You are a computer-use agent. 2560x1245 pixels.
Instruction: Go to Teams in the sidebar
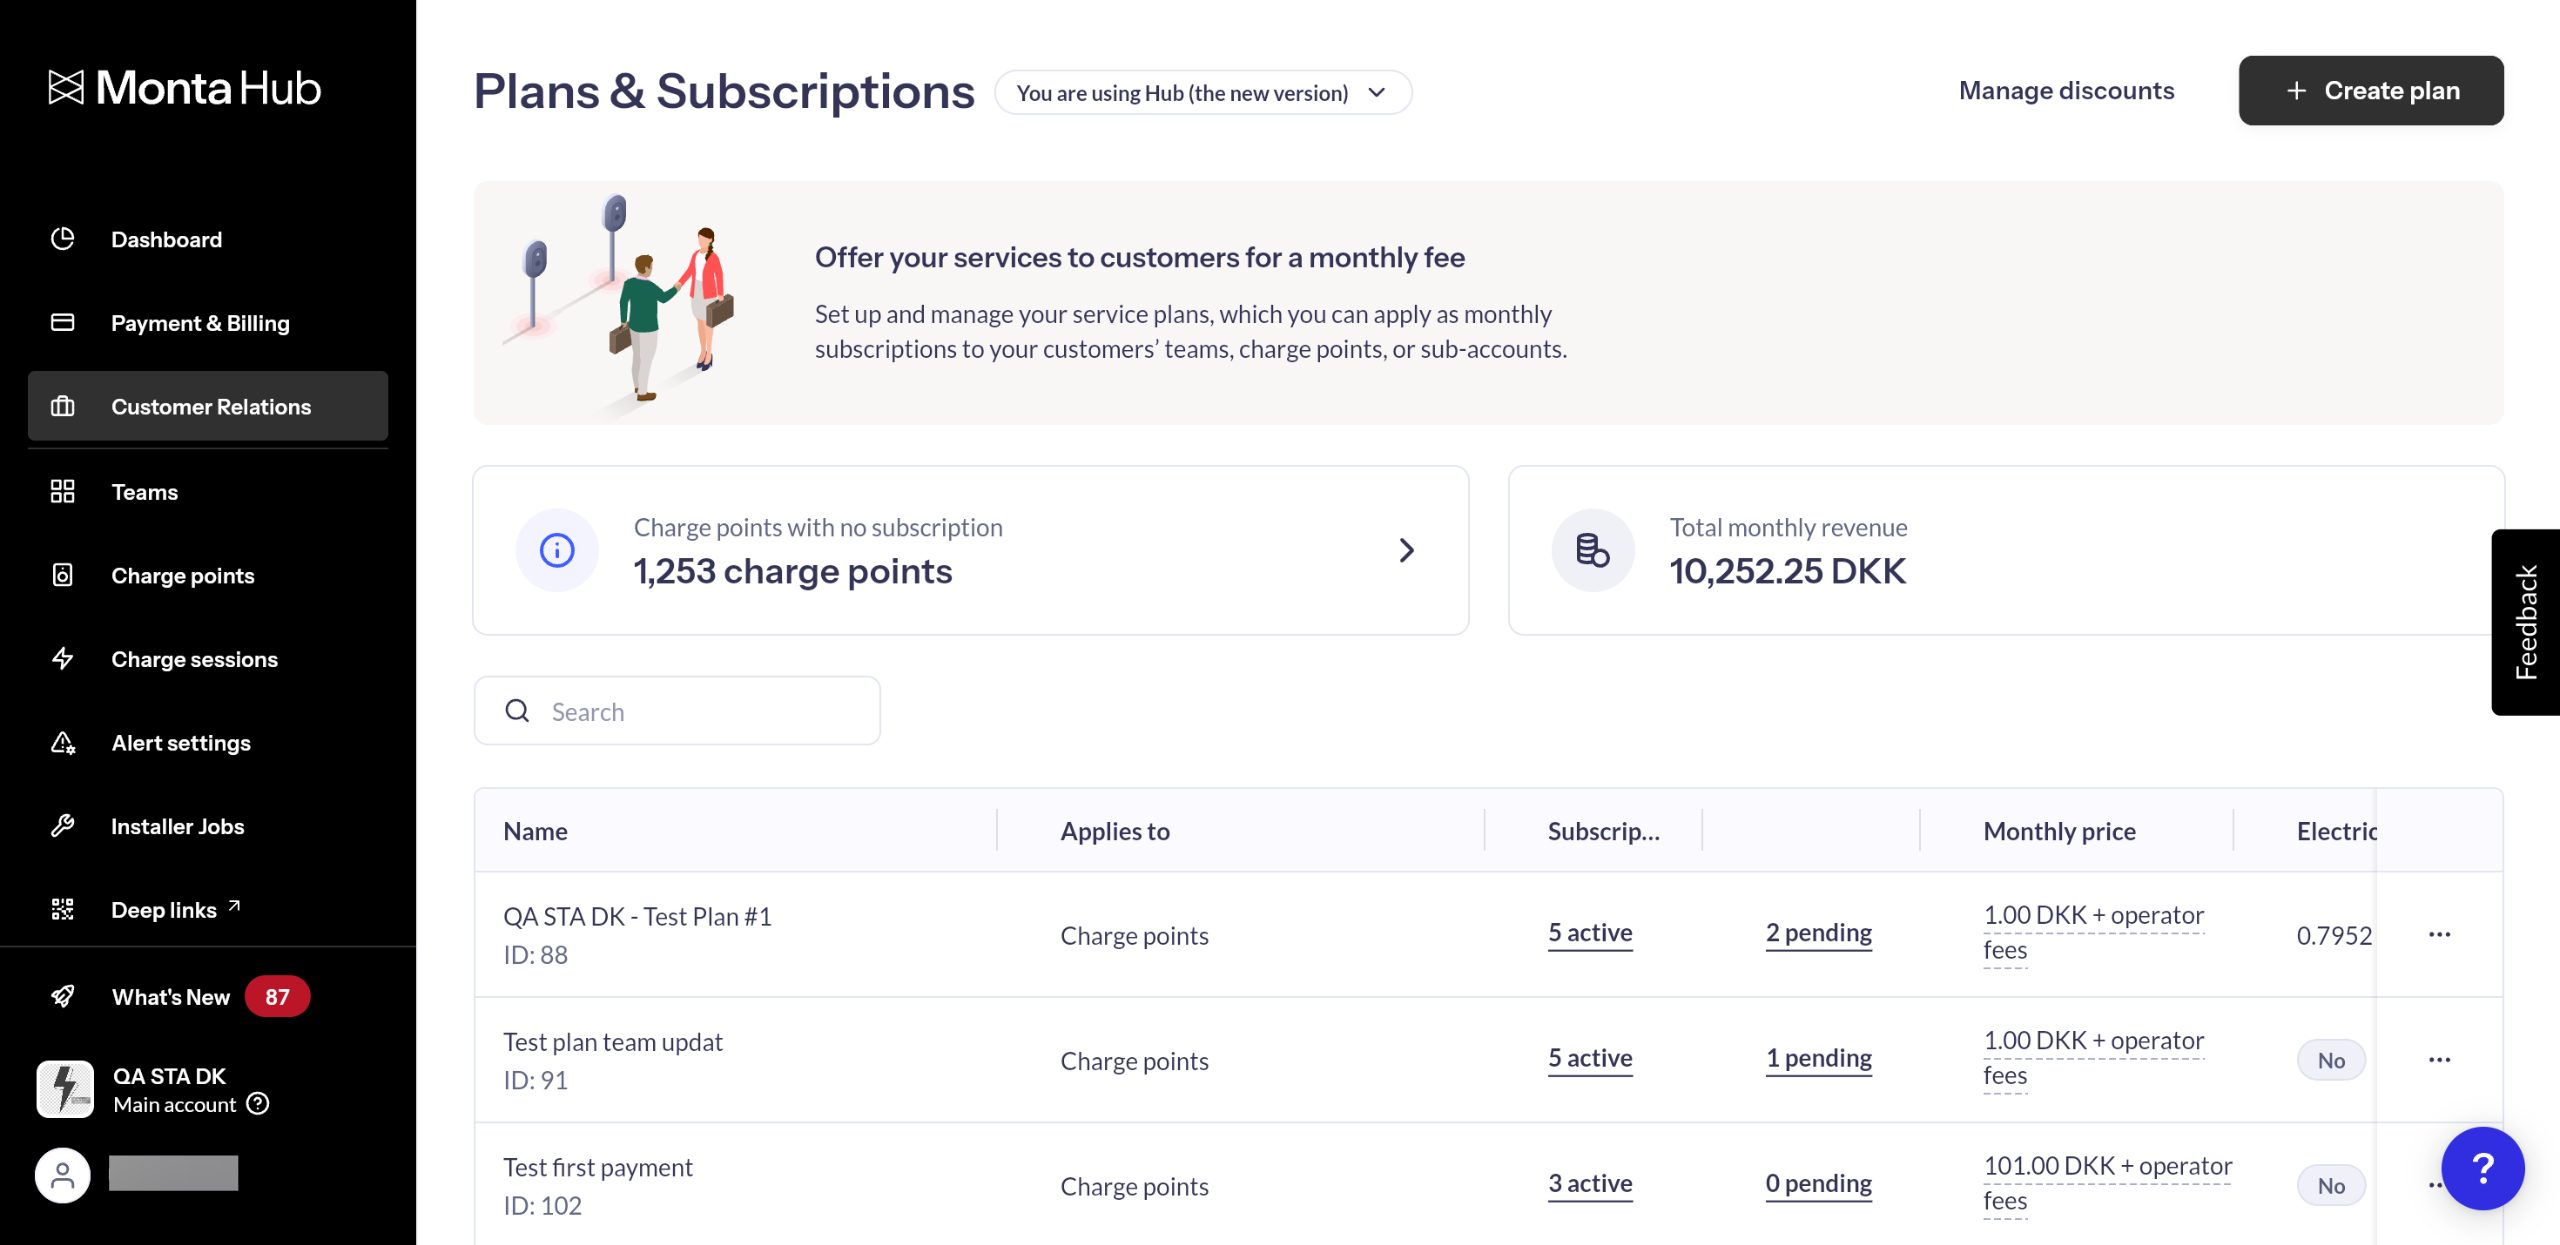[x=145, y=492]
